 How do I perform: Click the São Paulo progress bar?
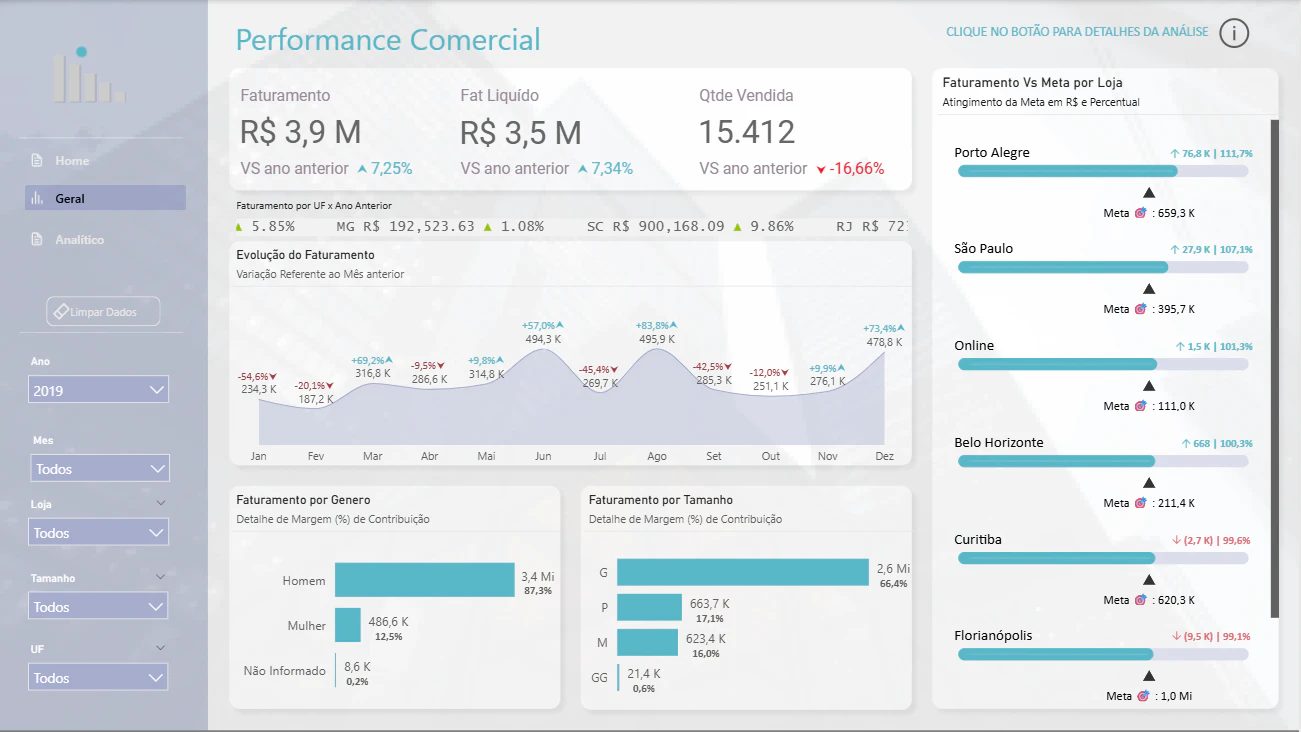[x=1103, y=267]
